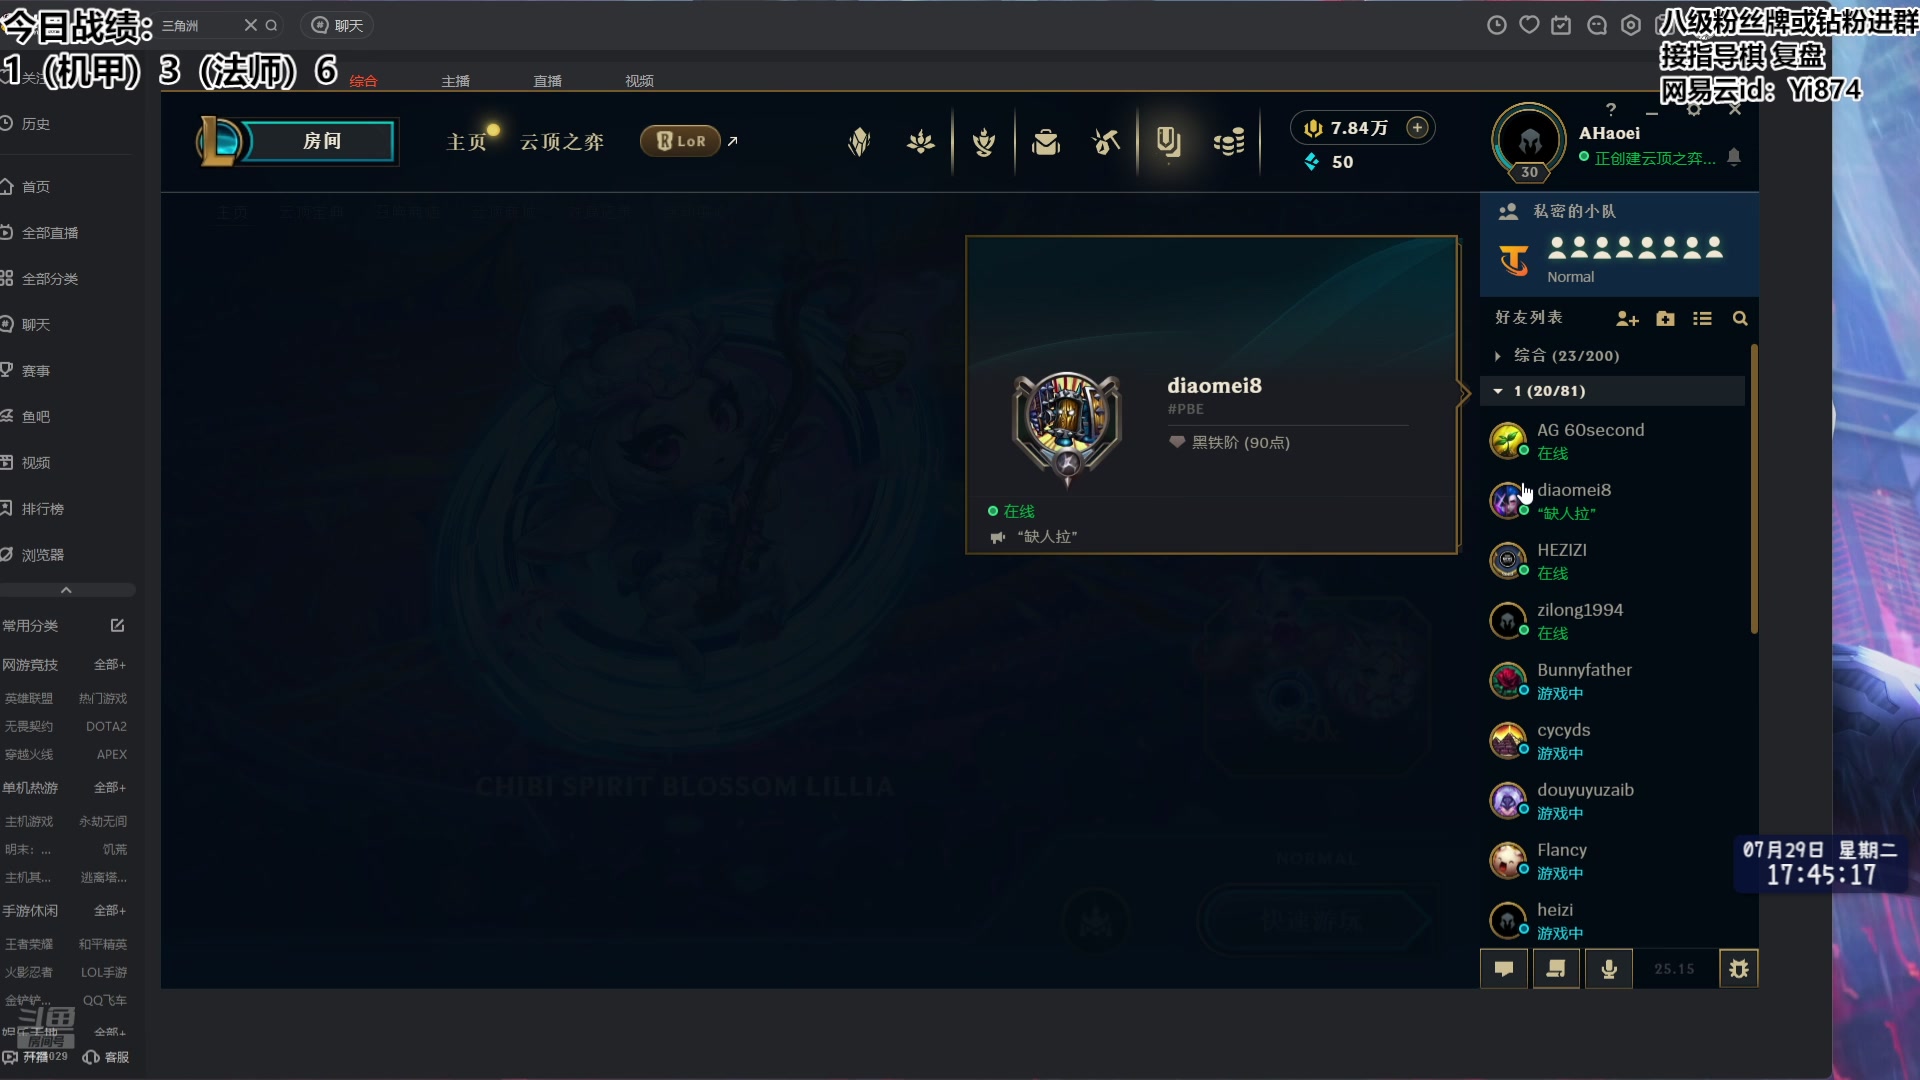The height and width of the screenshot is (1080, 1920).
Task: Open the Collection backpack icon
Action: click(1046, 142)
